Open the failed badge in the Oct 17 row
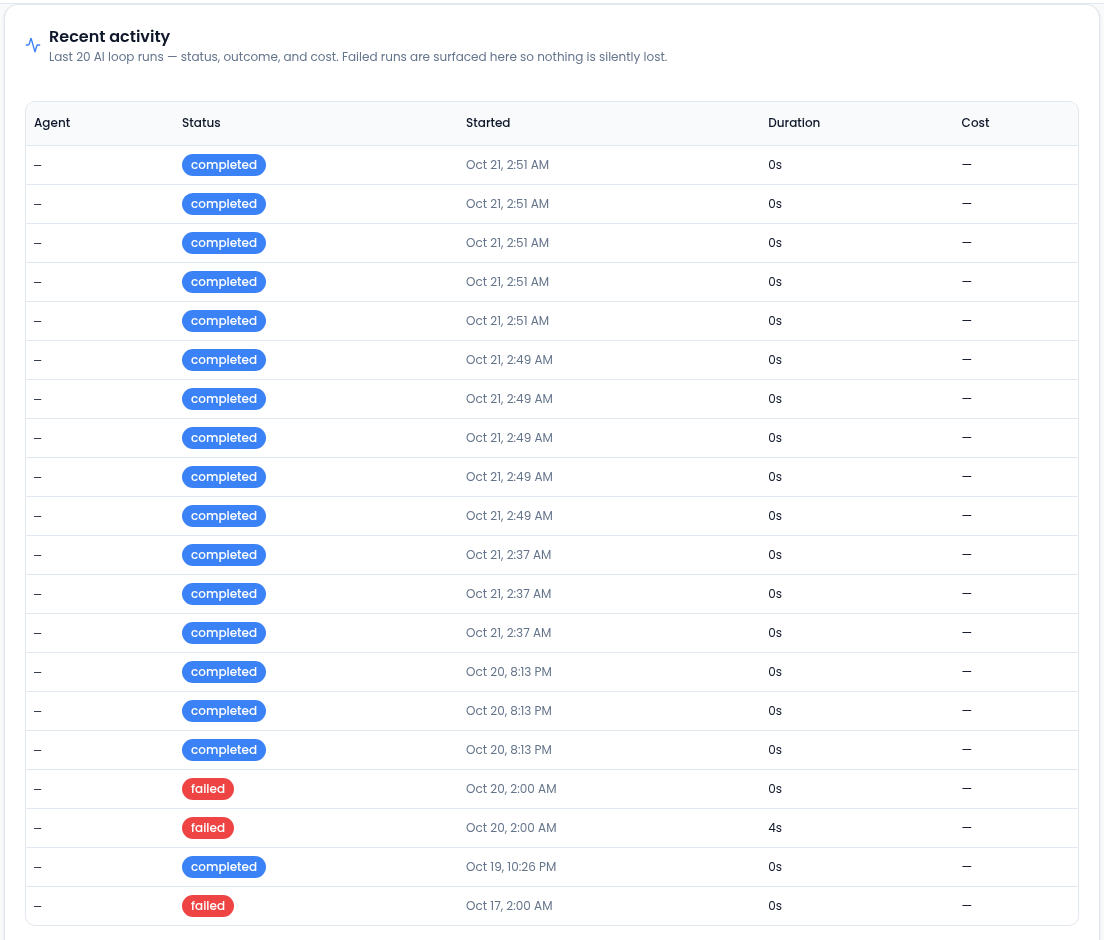1104x940 pixels. [208, 905]
